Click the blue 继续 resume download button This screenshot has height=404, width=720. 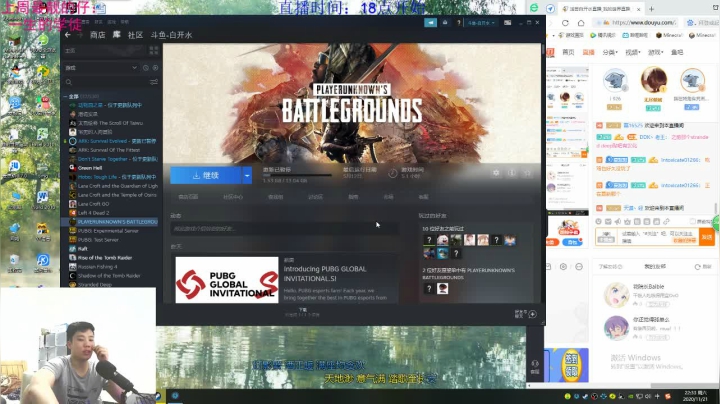pyautogui.click(x=206, y=175)
